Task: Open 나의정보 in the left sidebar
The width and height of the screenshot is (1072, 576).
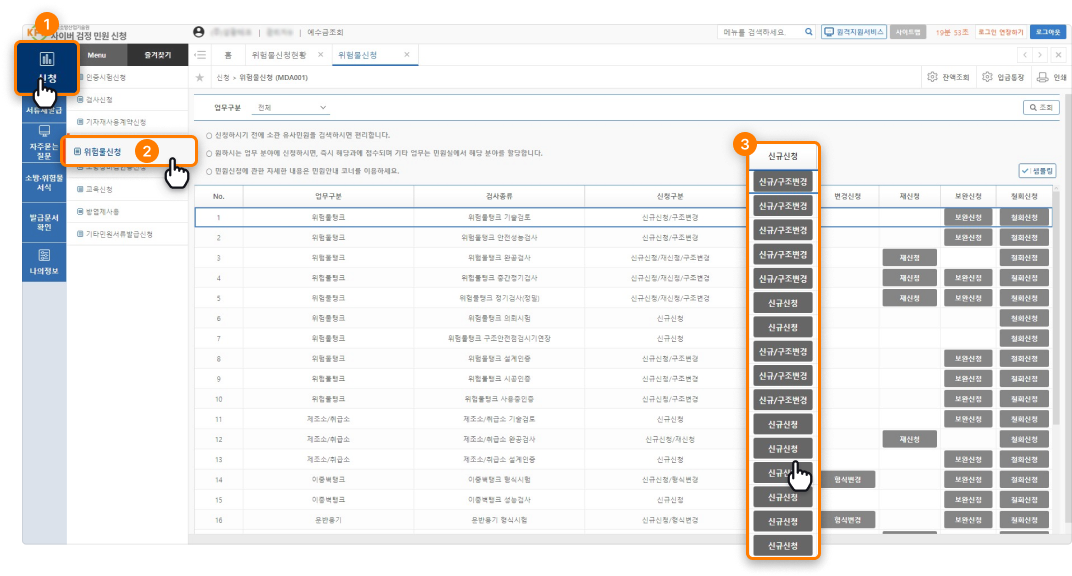Action: pyautogui.click(x=44, y=261)
